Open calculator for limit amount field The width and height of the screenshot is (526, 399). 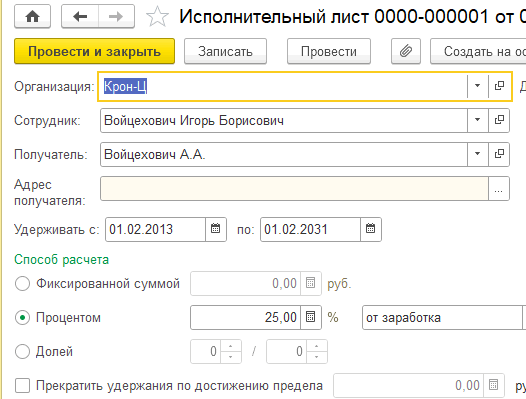point(493,385)
